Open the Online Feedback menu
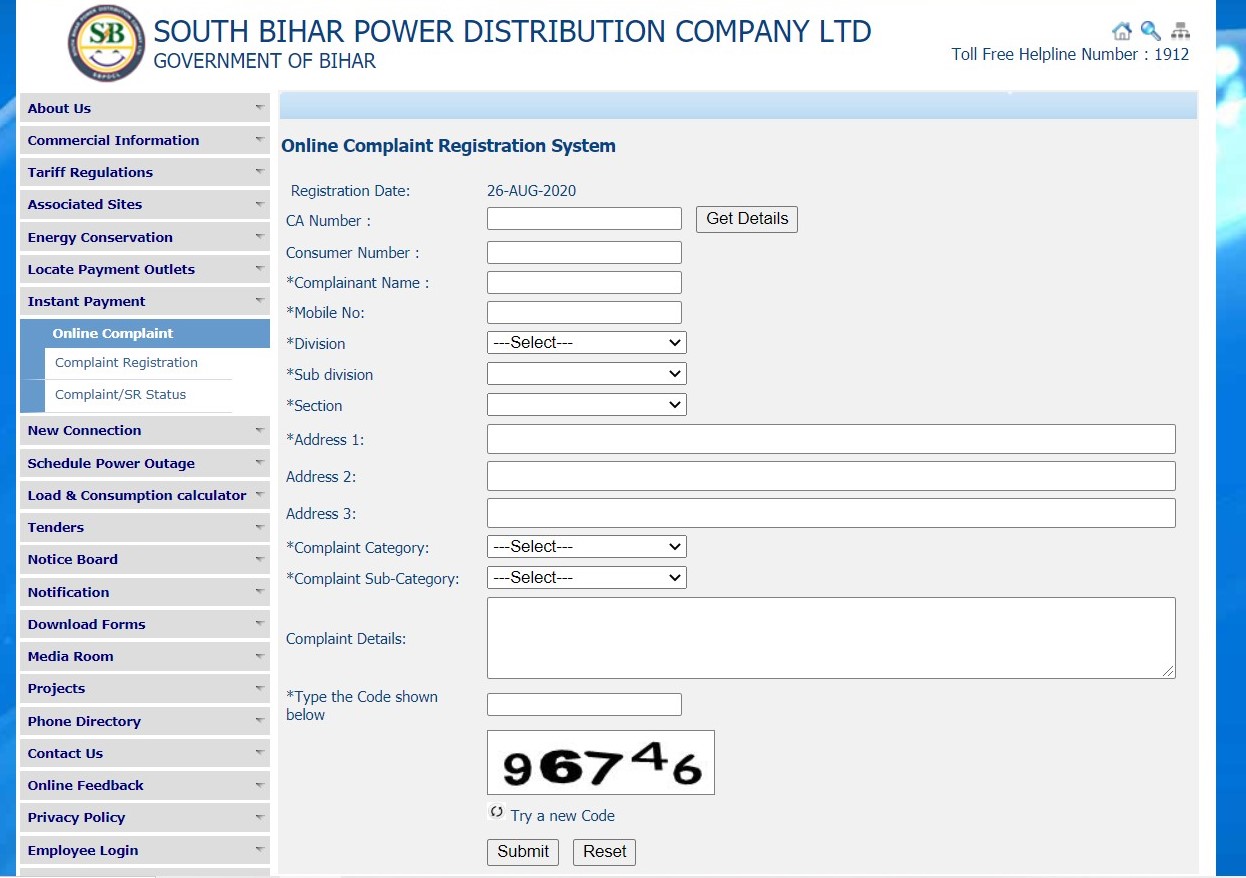Image resolution: width=1246 pixels, height=878 pixels. (x=145, y=785)
